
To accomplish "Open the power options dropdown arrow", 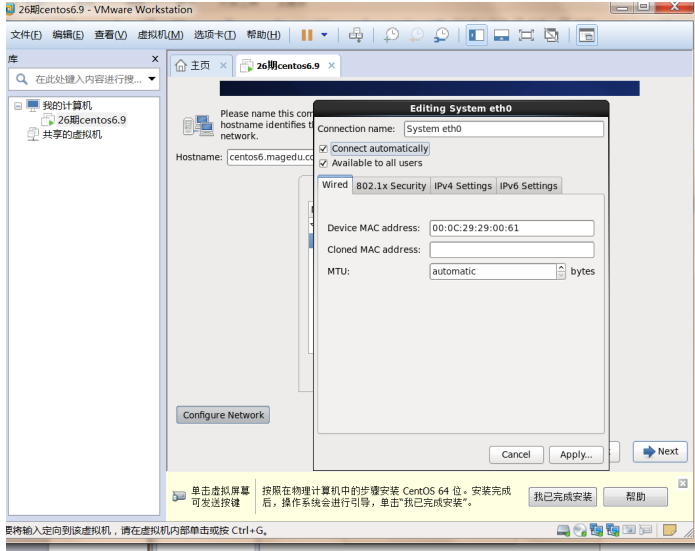I will tap(324, 35).
